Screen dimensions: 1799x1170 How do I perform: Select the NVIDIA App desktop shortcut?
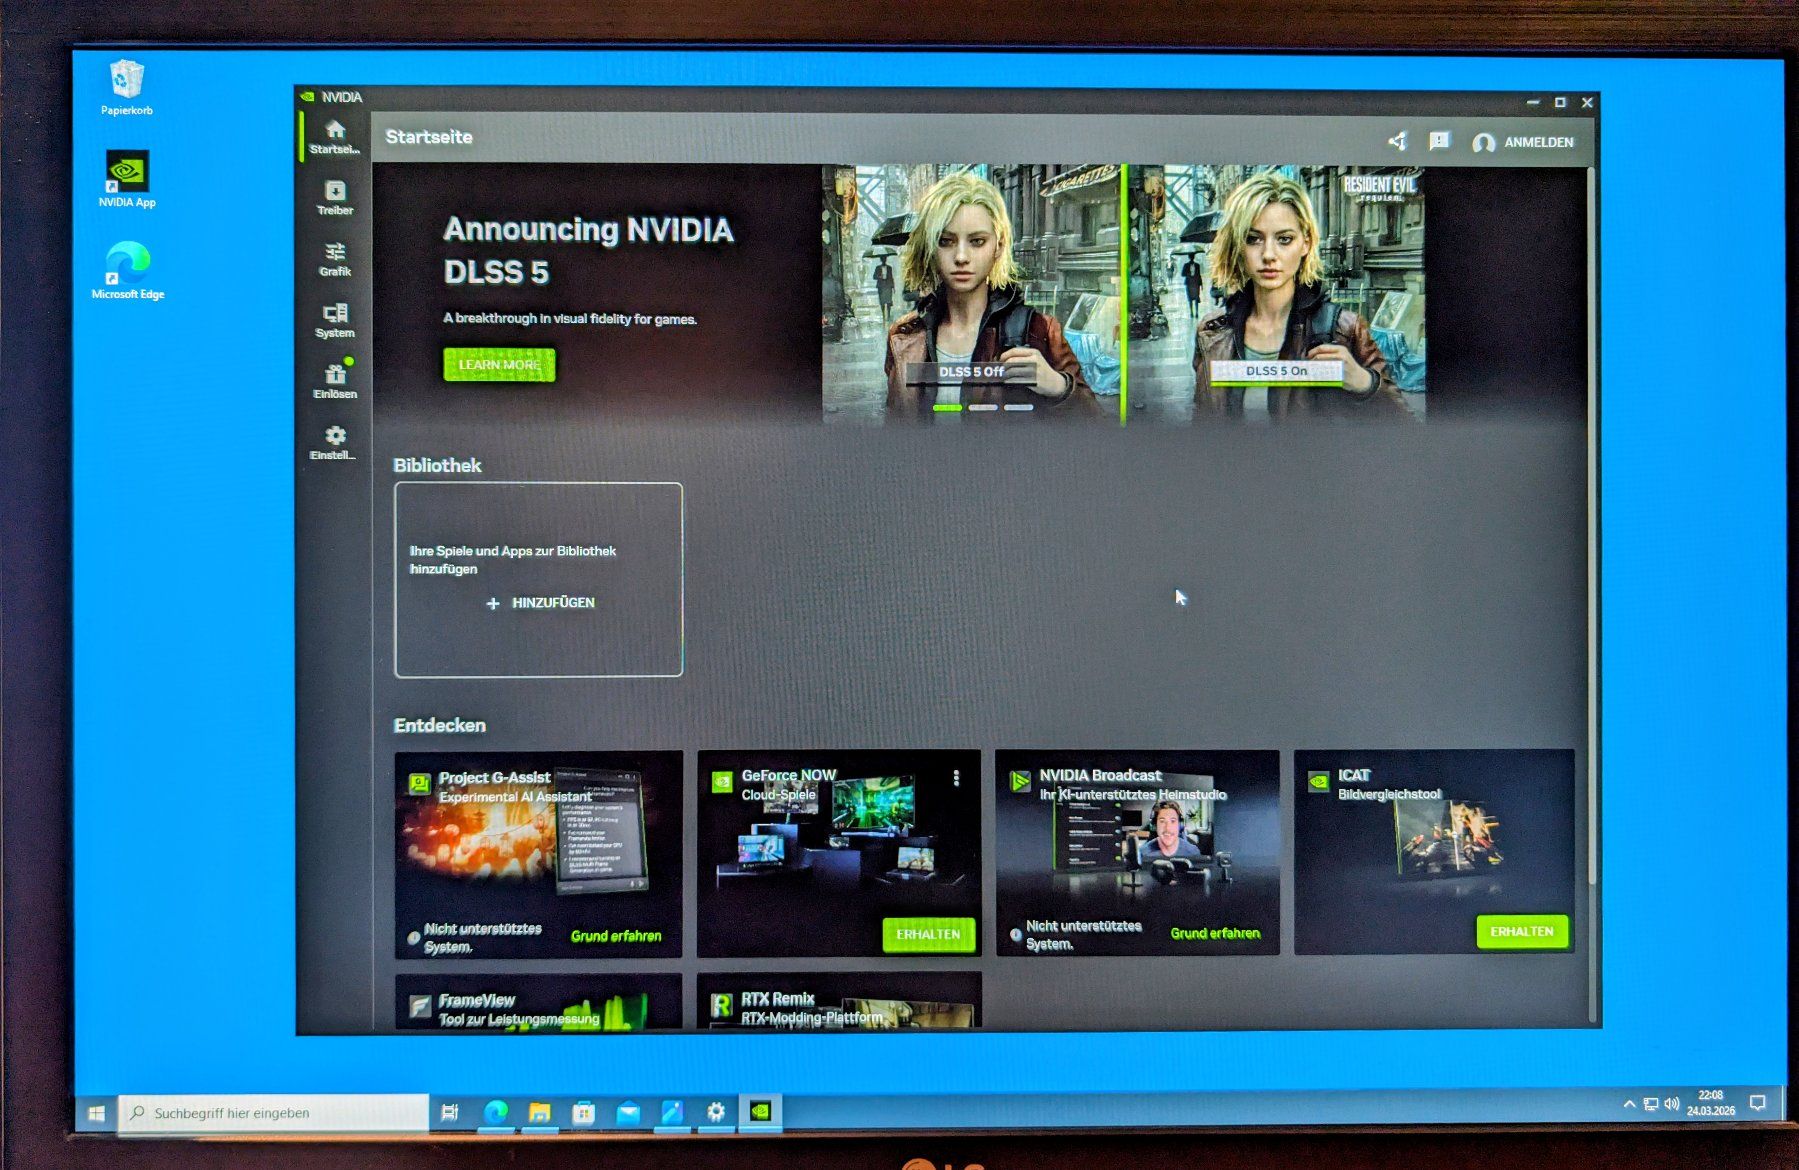point(127,179)
